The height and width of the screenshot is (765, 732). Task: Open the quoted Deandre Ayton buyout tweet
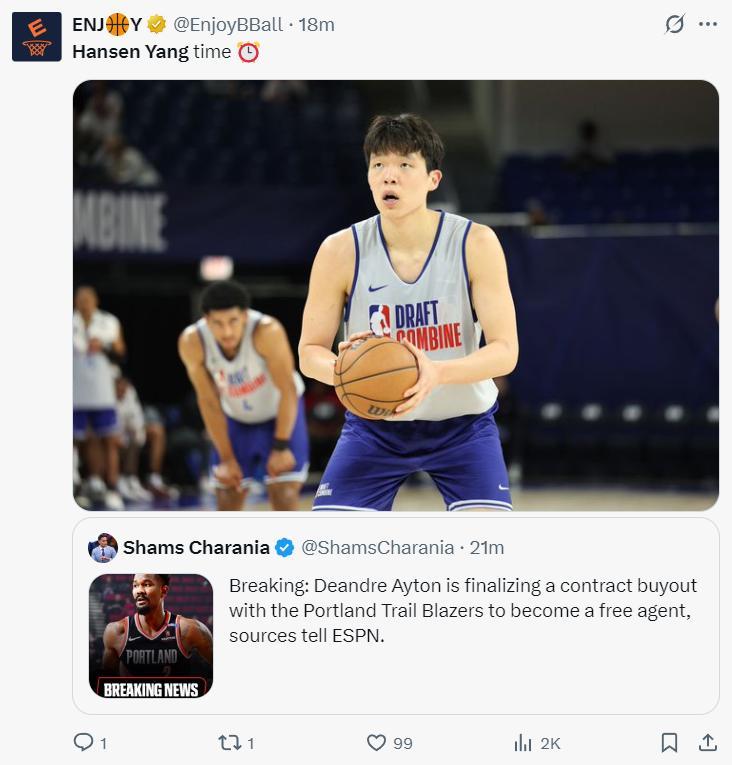[463, 609]
